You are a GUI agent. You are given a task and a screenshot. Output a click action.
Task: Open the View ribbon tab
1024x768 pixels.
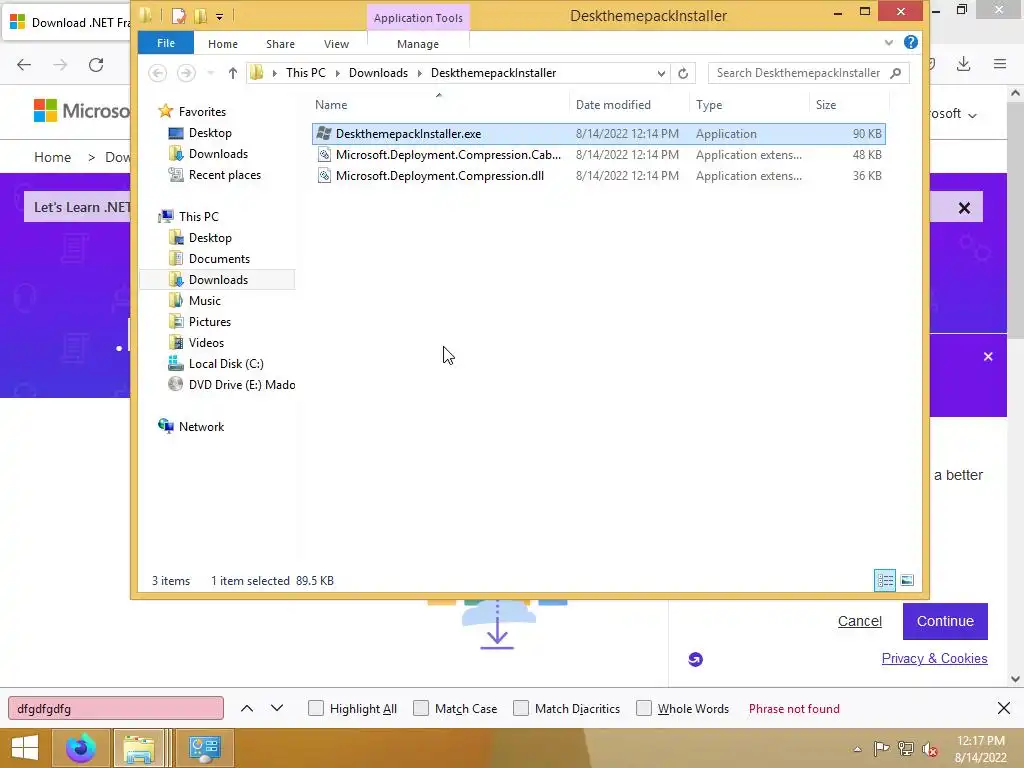coord(336,44)
